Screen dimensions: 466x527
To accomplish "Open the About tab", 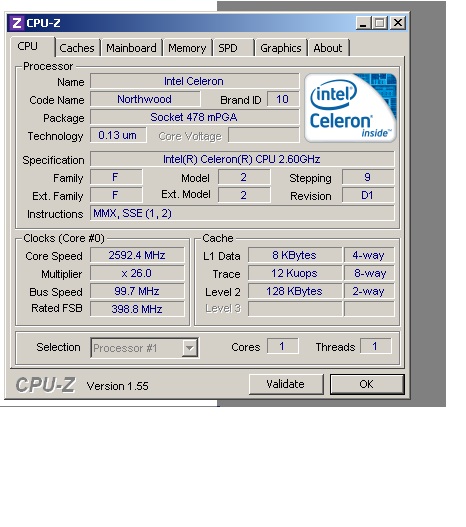I will tap(328, 48).
